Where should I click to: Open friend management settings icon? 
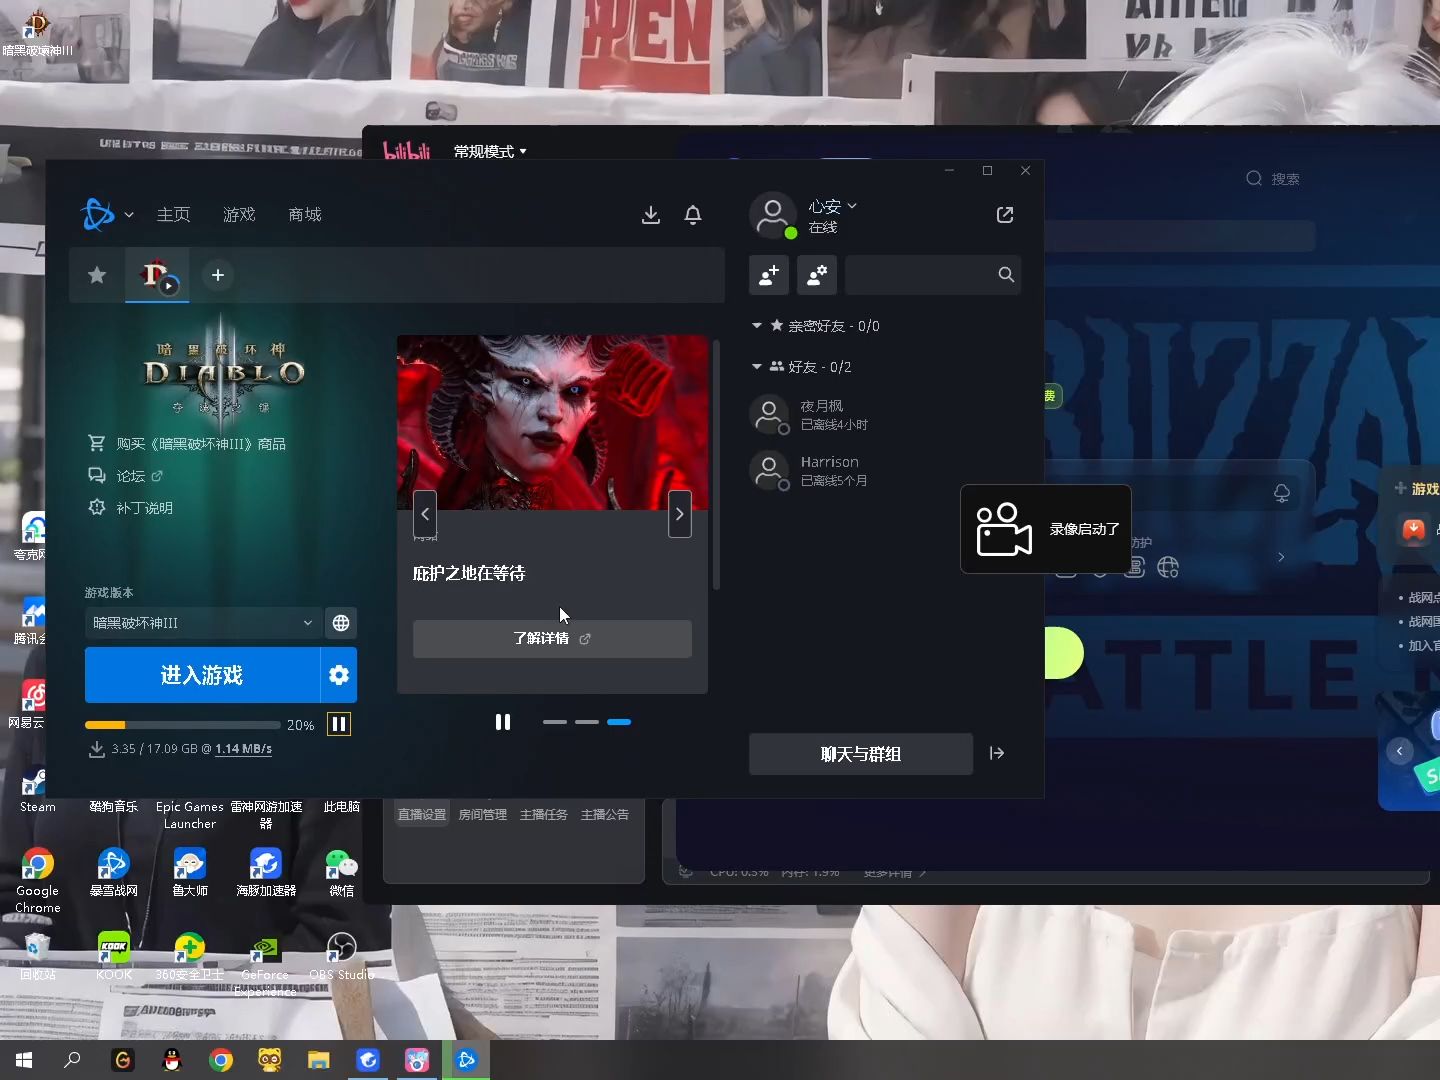coord(817,275)
